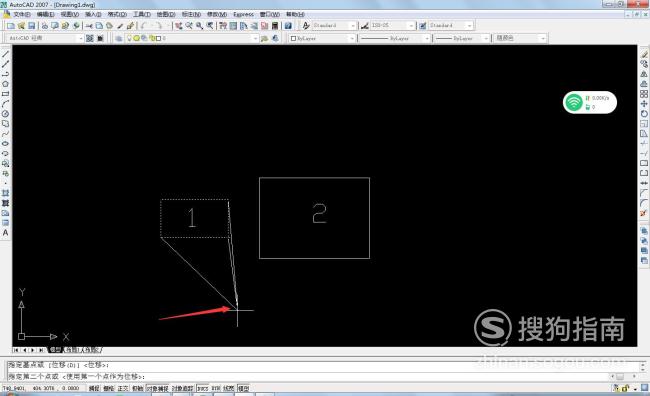650x396 pixels.
Task: Select the Mirror modify tool
Action: [x=644, y=74]
